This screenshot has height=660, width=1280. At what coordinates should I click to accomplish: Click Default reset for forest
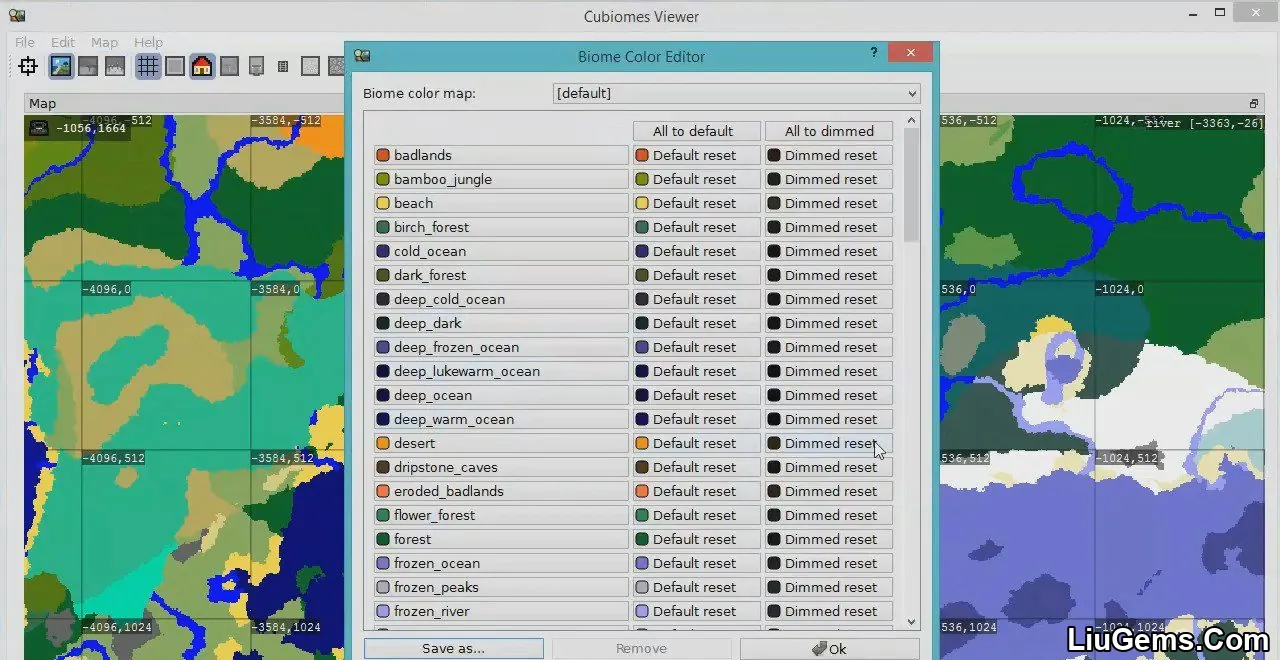pos(697,539)
